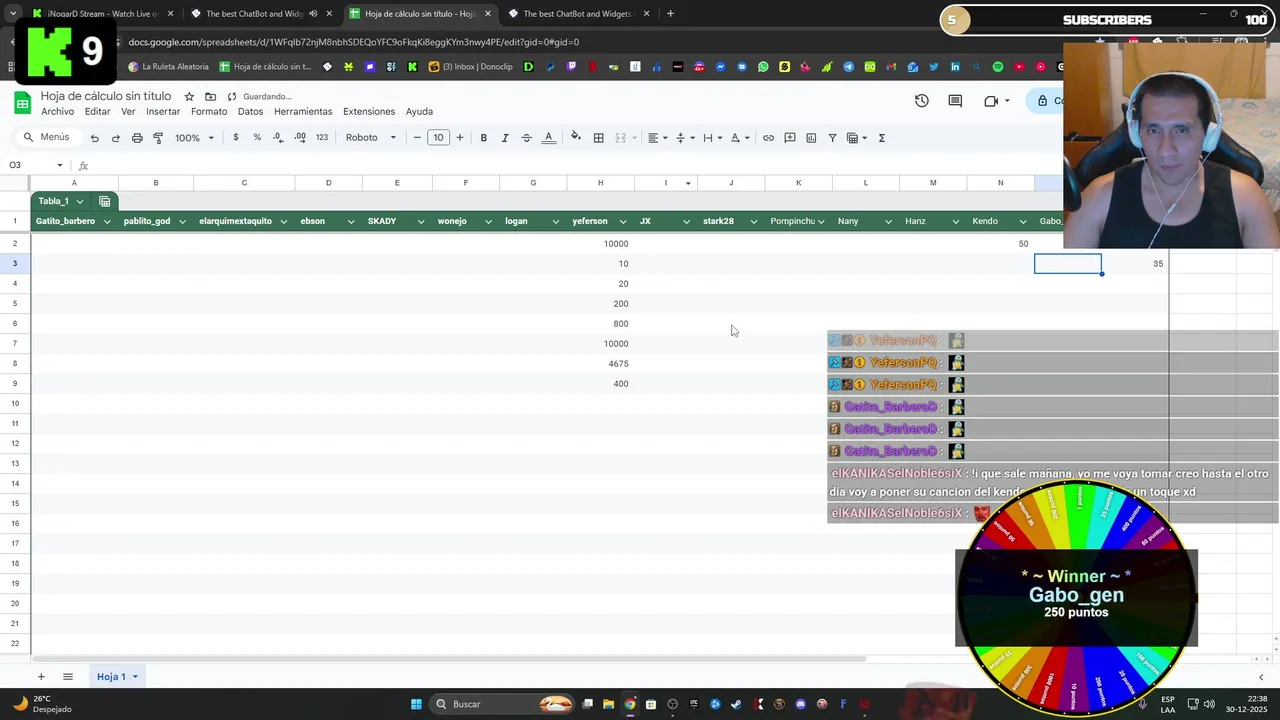Open vertical align dropdown
This screenshot has width=1280, height=720.
coord(683,138)
